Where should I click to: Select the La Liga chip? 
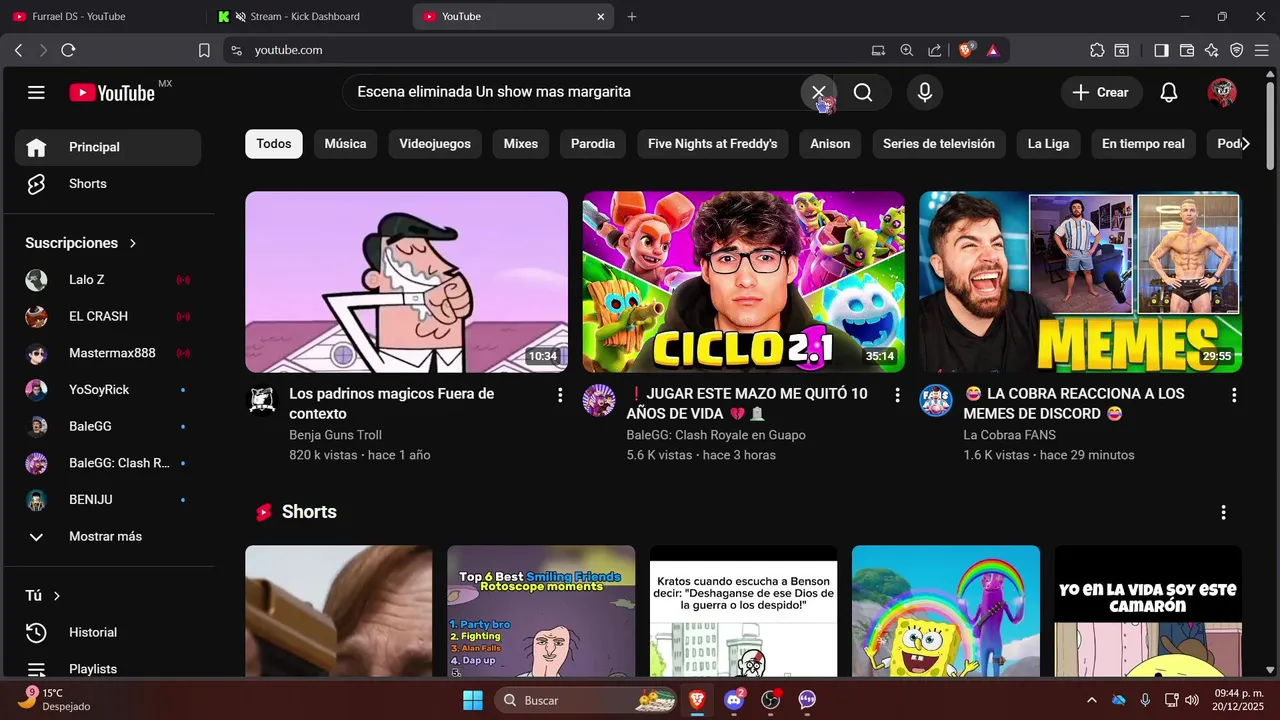[1048, 144]
